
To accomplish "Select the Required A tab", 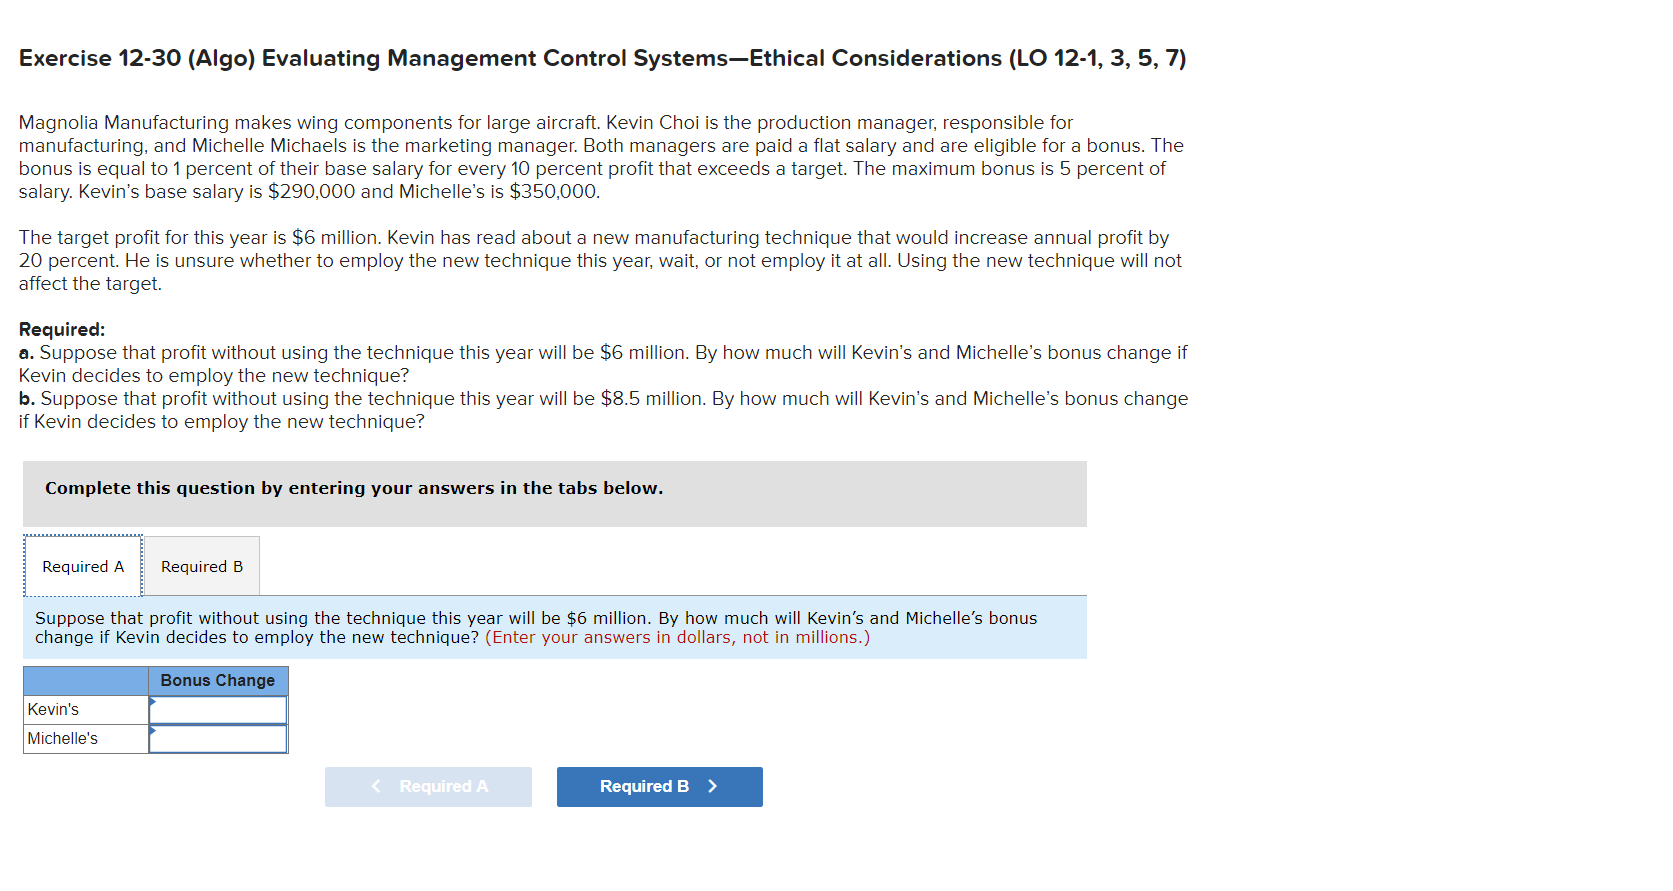I will click(x=82, y=566).
